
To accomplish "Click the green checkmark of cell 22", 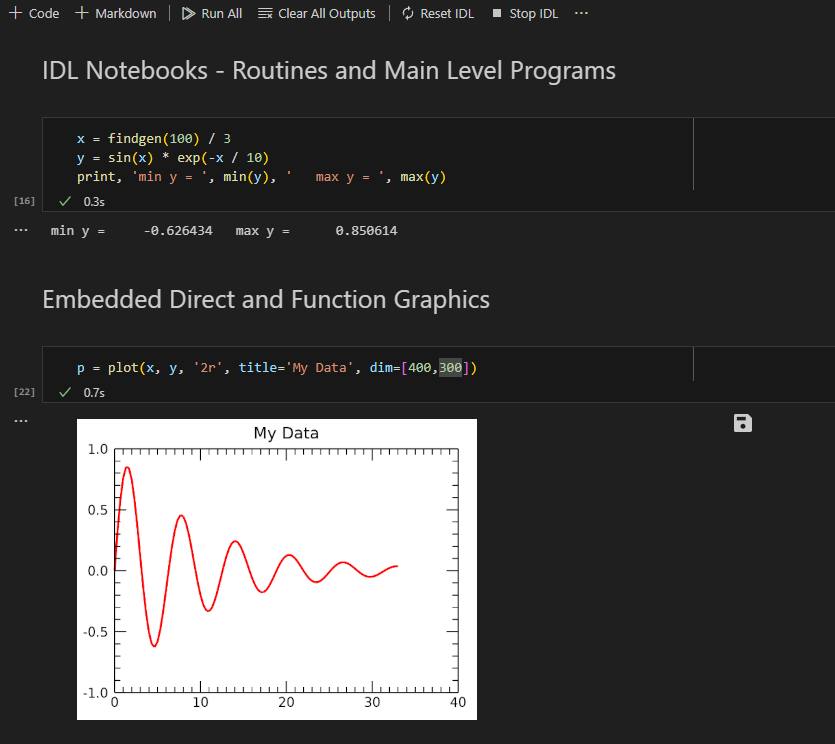I will 65,393.
